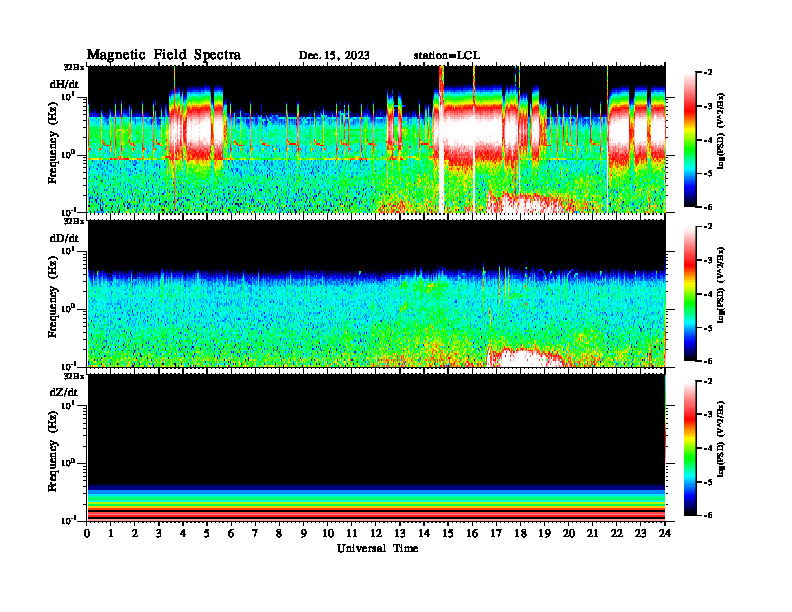This screenshot has width=792, height=612.
Task: Click hour tick label "14" on time axis
Action: pos(424,533)
